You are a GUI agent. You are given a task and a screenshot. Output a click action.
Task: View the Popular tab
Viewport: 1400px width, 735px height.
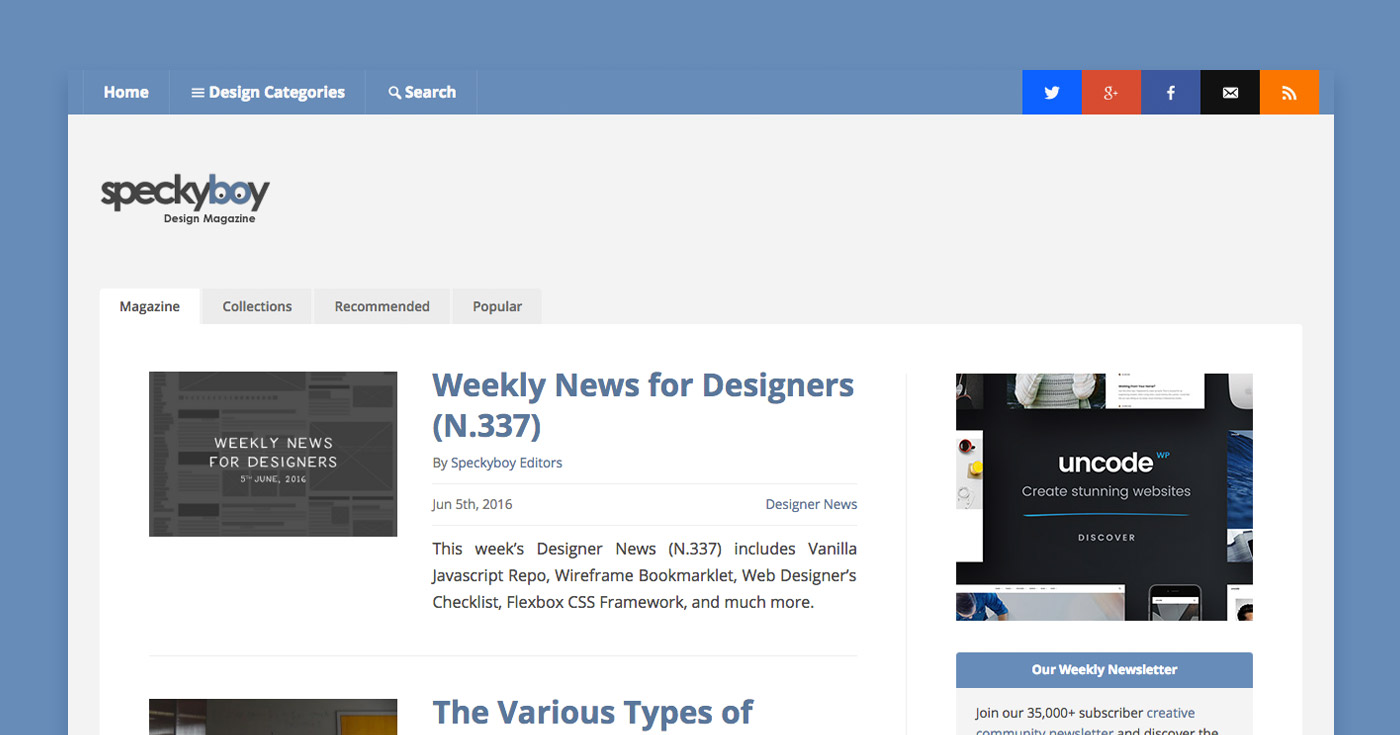coord(497,306)
